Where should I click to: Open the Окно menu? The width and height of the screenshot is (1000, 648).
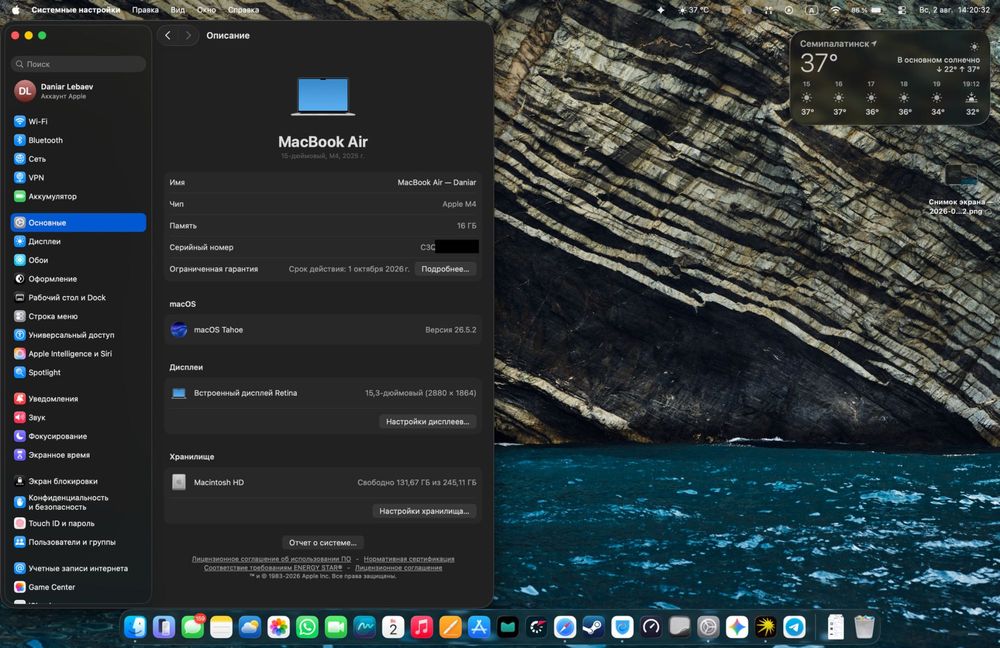coord(207,10)
